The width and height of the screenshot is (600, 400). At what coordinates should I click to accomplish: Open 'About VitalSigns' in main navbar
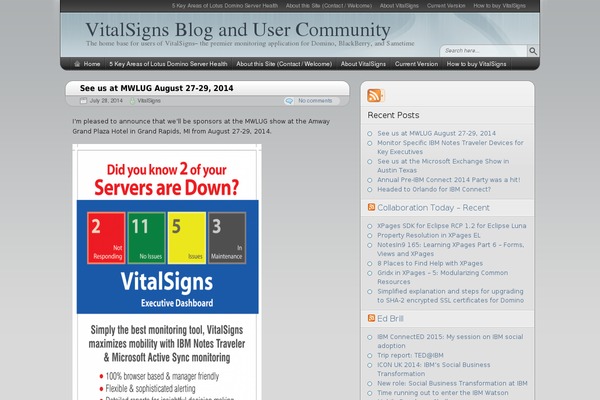(x=363, y=64)
